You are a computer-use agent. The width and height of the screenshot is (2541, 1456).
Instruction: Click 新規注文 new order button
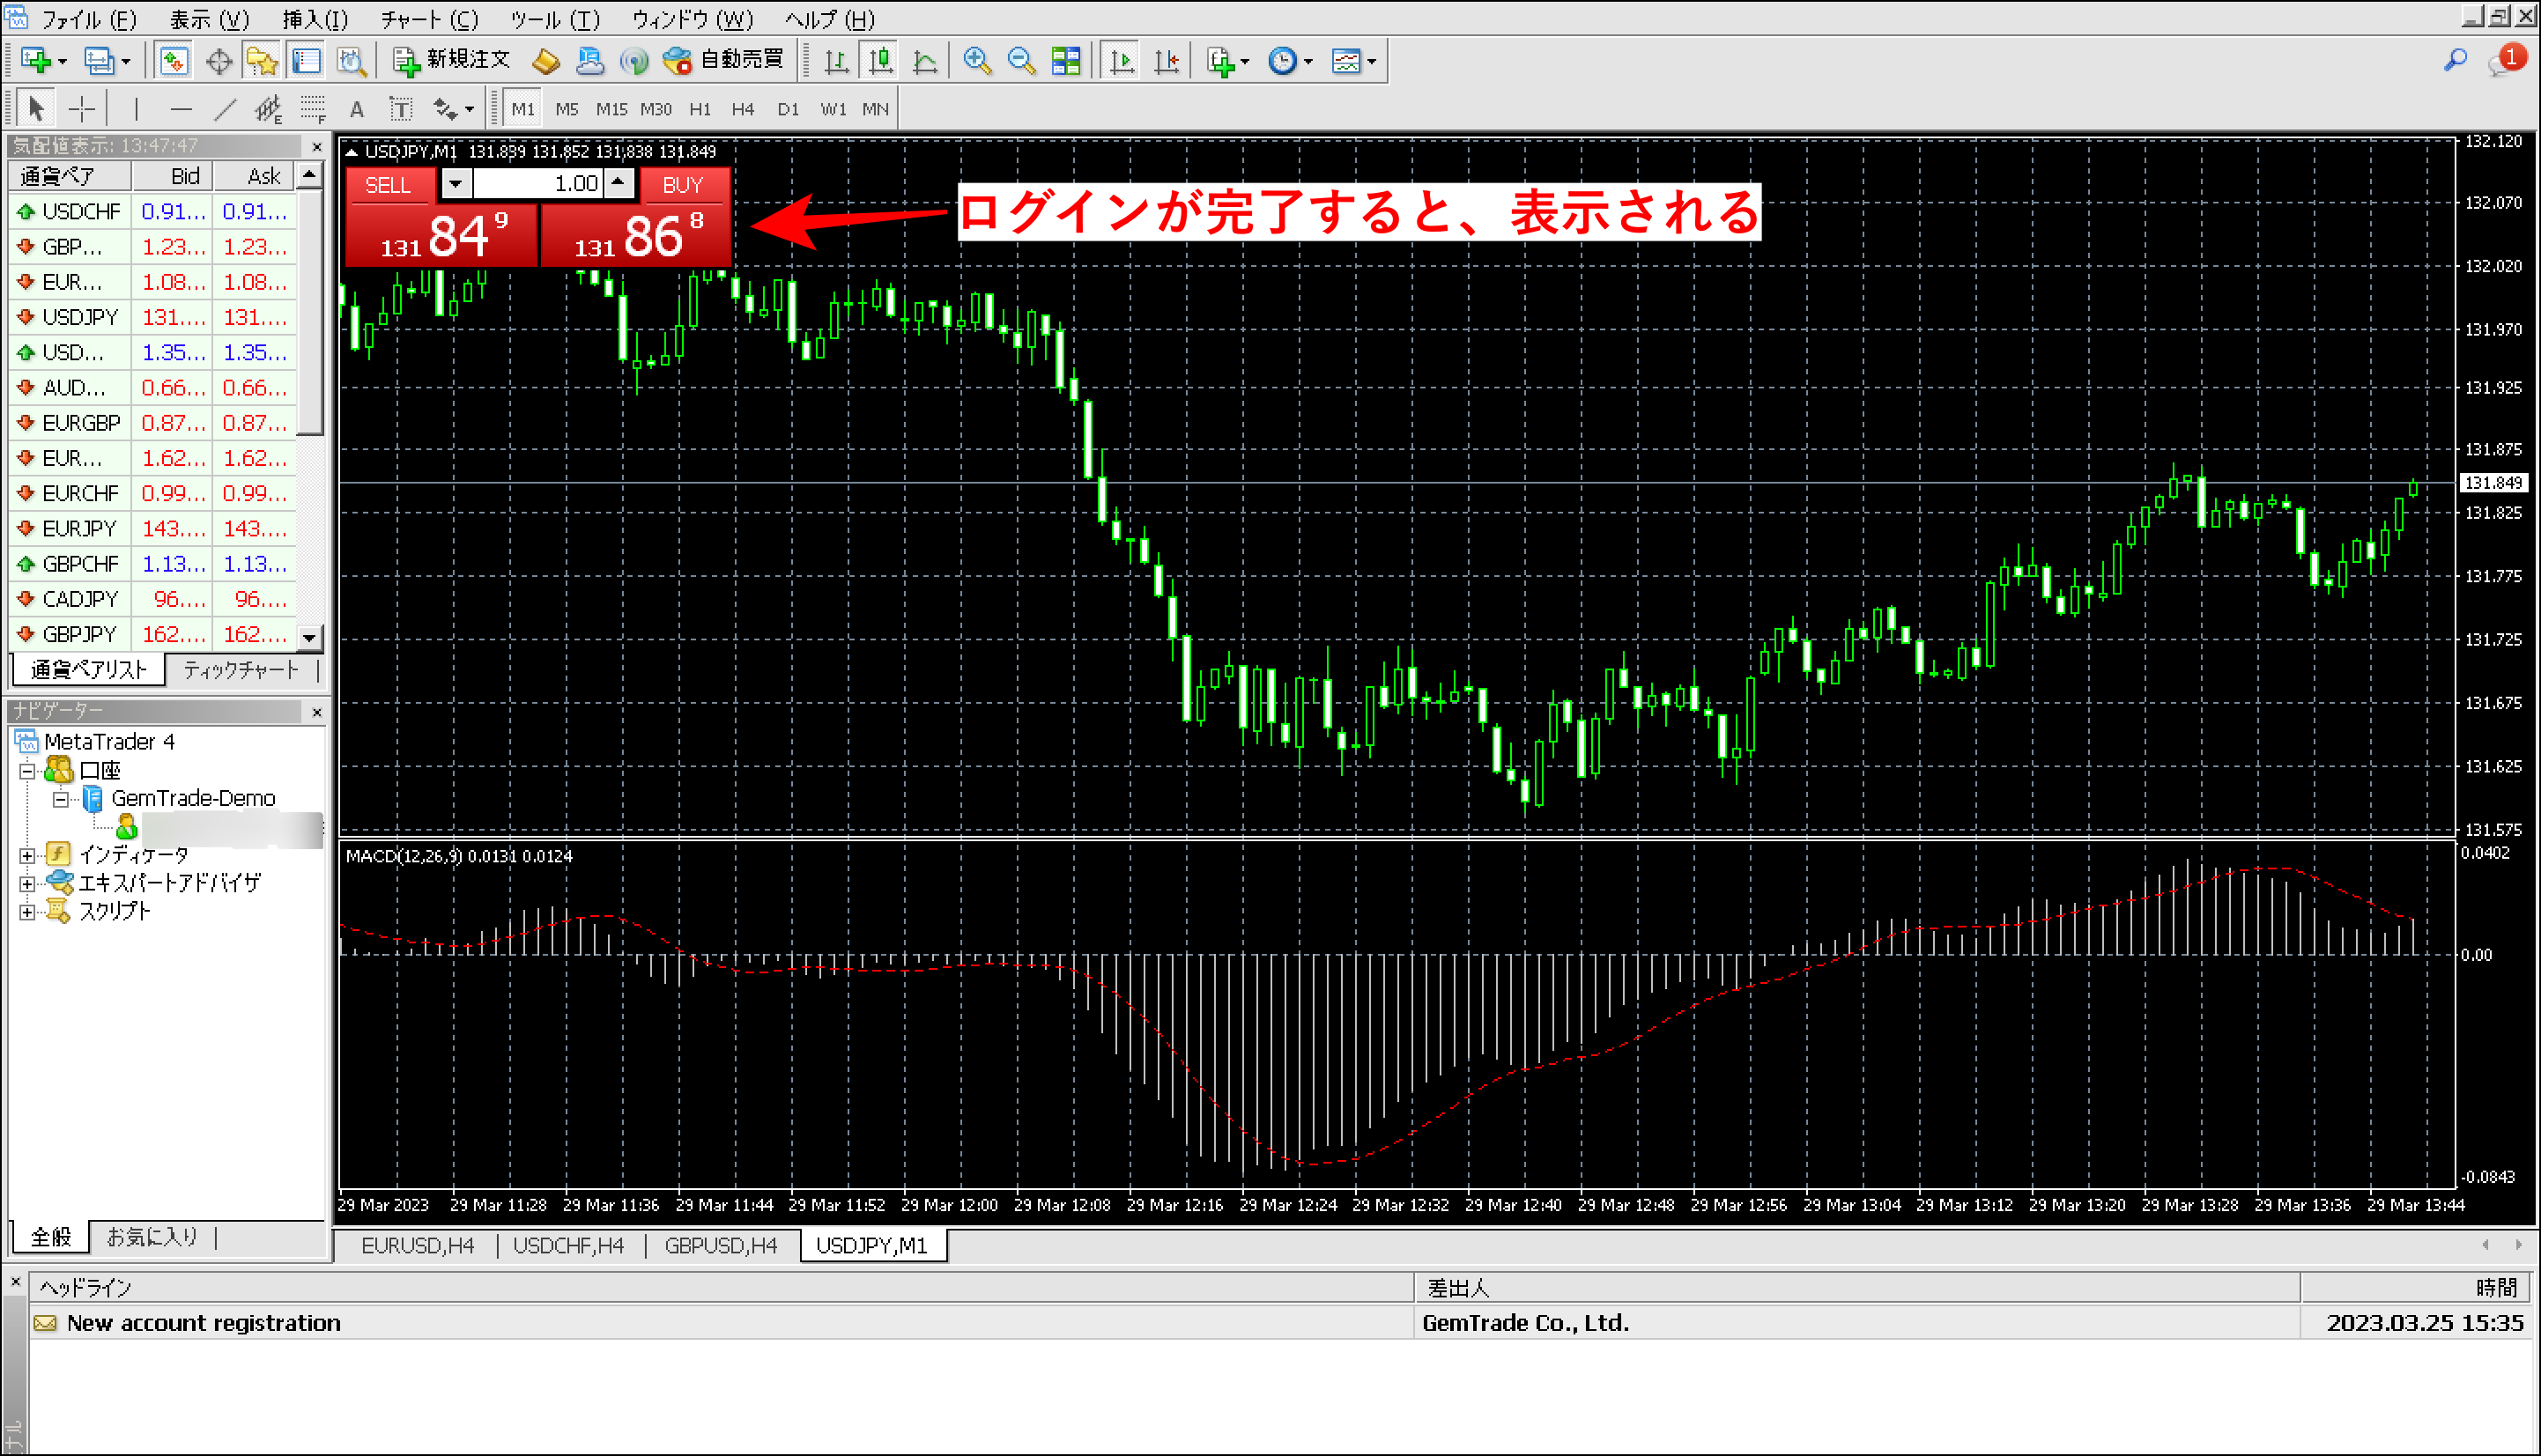tap(452, 61)
